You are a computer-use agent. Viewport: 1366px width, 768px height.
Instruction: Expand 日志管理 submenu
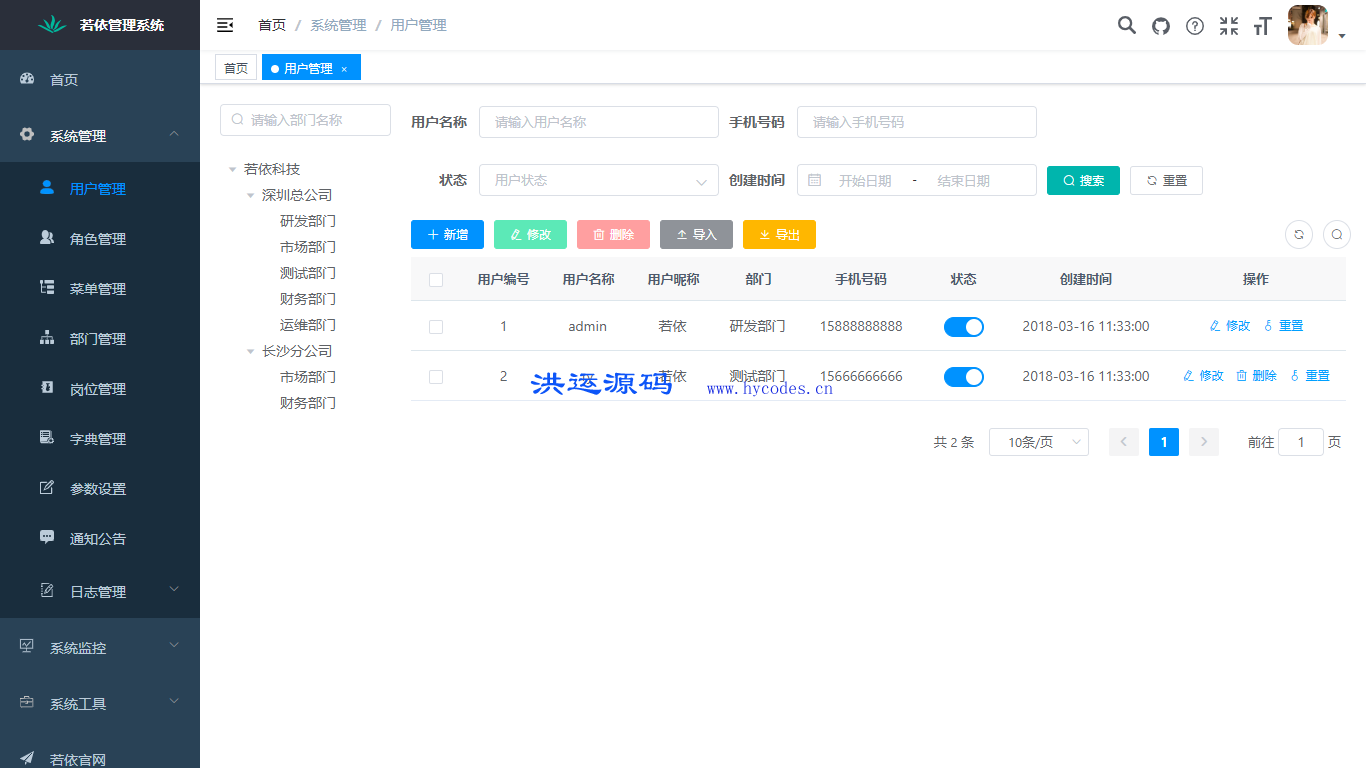pyautogui.click(x=100, y=591)
